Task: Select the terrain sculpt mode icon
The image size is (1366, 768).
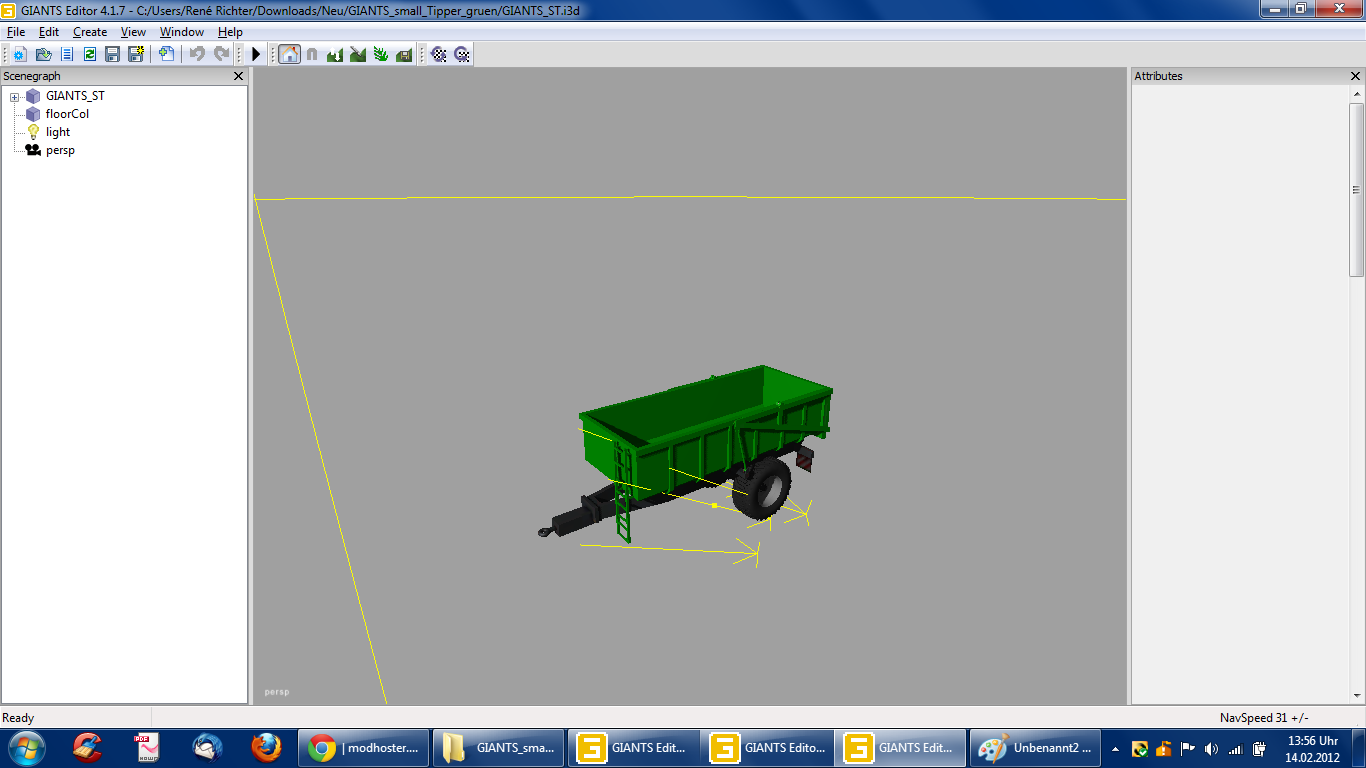Action: [x=335, y=54]
